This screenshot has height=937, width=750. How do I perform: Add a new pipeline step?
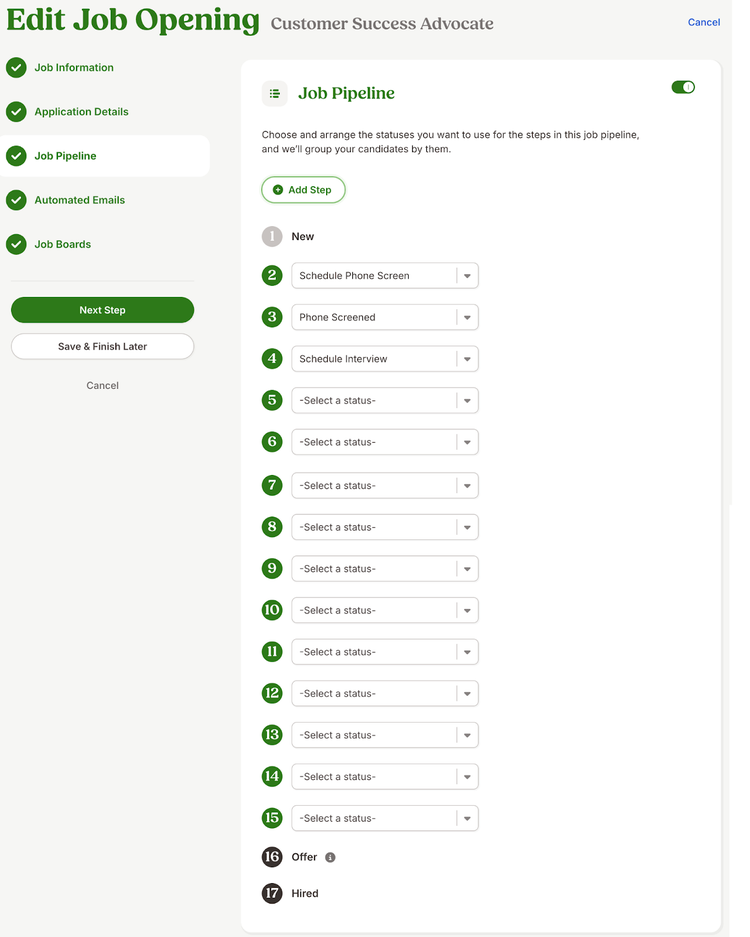[x=303, y=190]
